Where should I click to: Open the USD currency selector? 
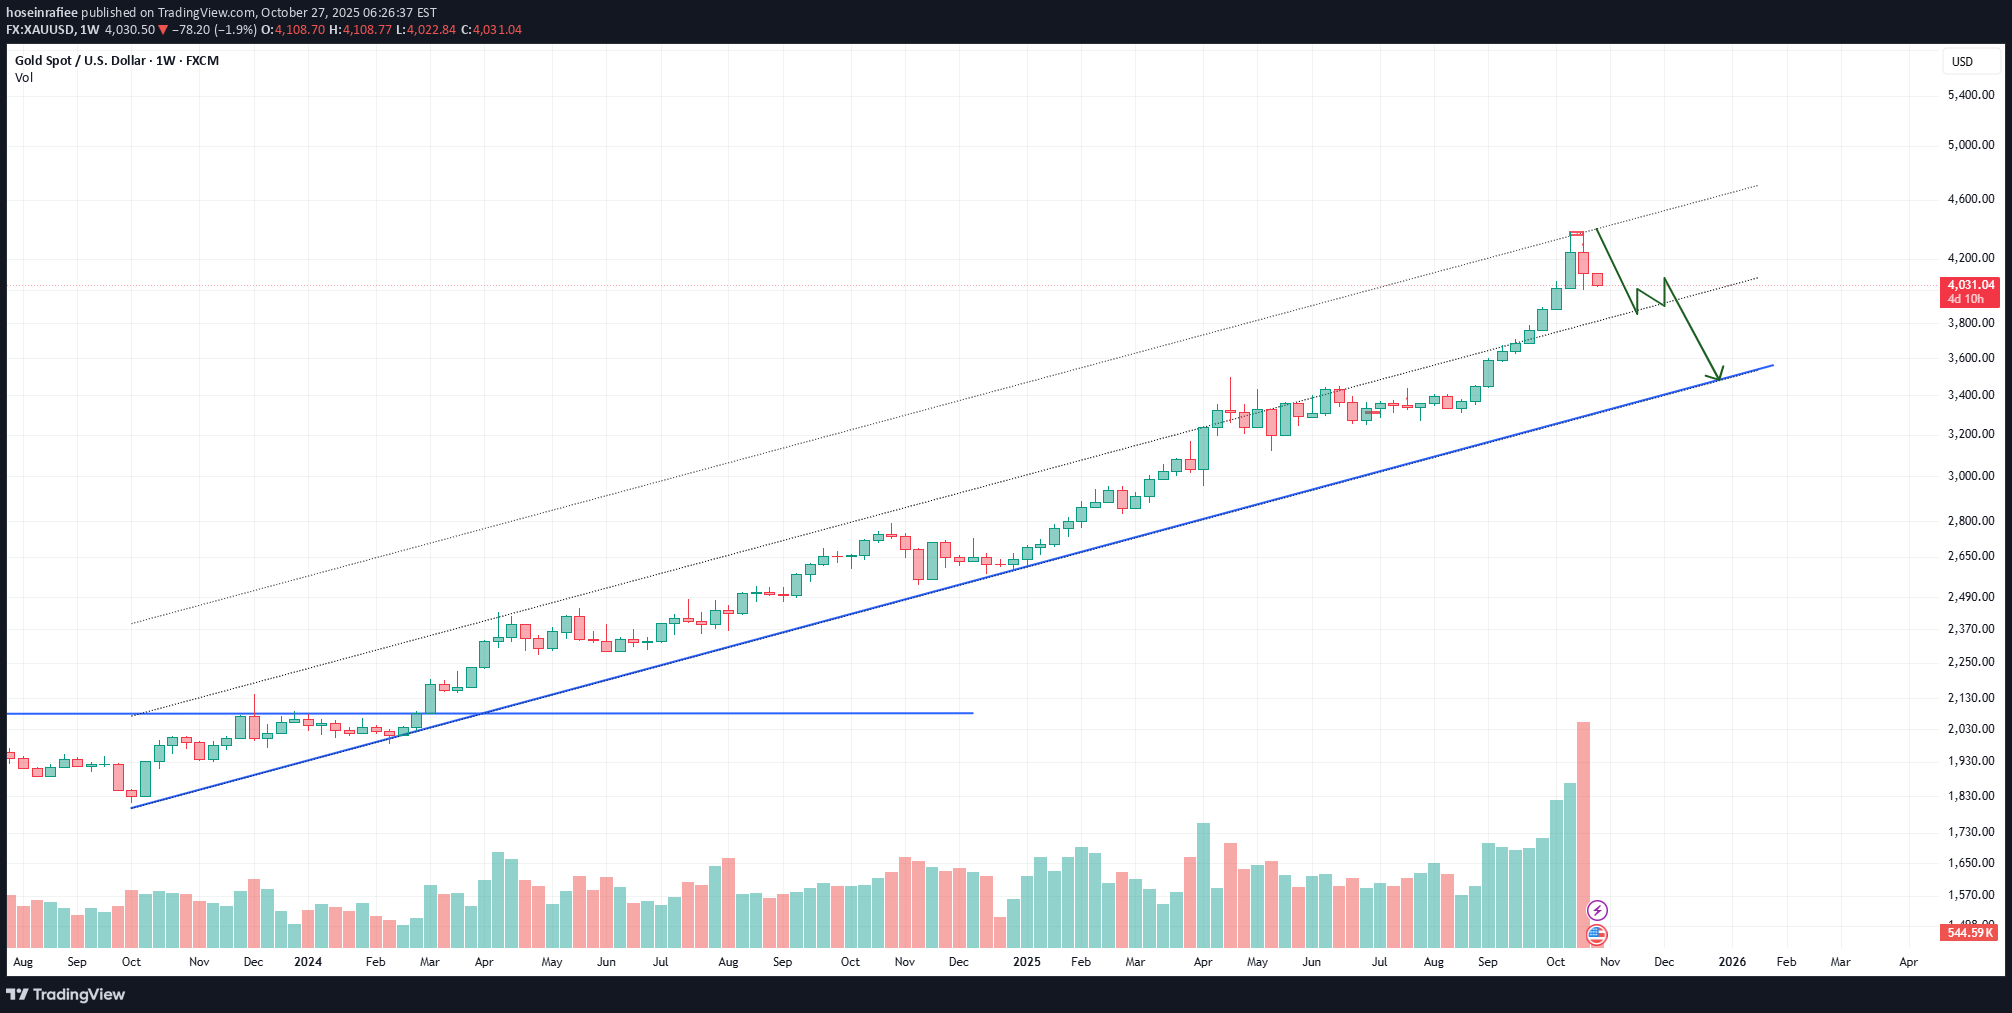(x=1963, y=62)
